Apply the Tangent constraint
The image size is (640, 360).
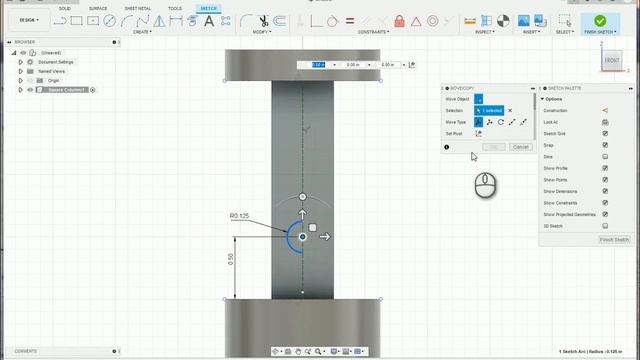coord(333,21)
